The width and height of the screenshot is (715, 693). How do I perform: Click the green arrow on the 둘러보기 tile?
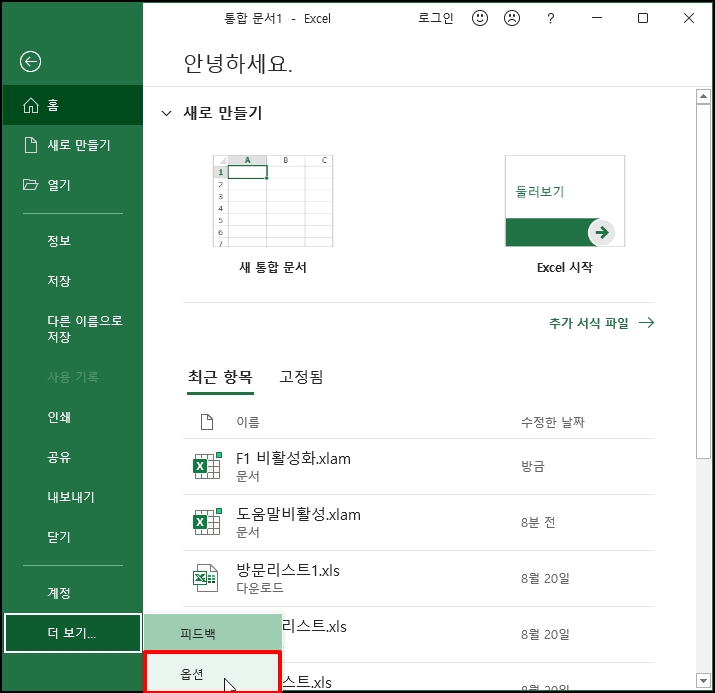pyautogui.click(x=601, y=233)
